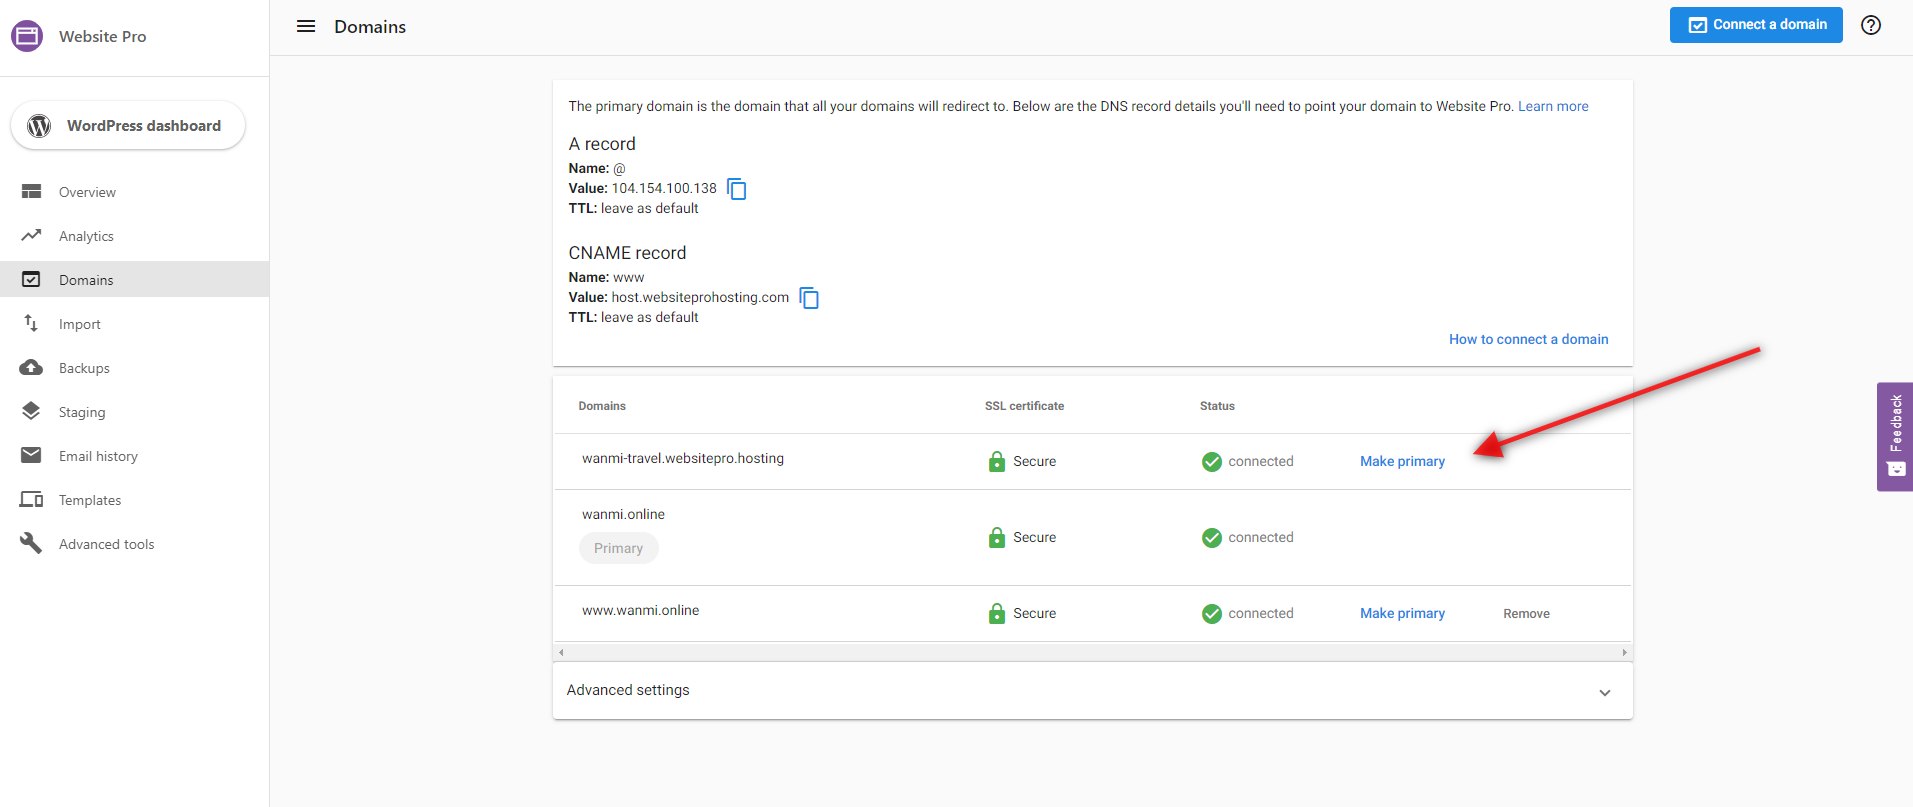The width and height of the screenshot is (1913, 807).
Task: Select the Domains menu item
Action: point(134,280)
